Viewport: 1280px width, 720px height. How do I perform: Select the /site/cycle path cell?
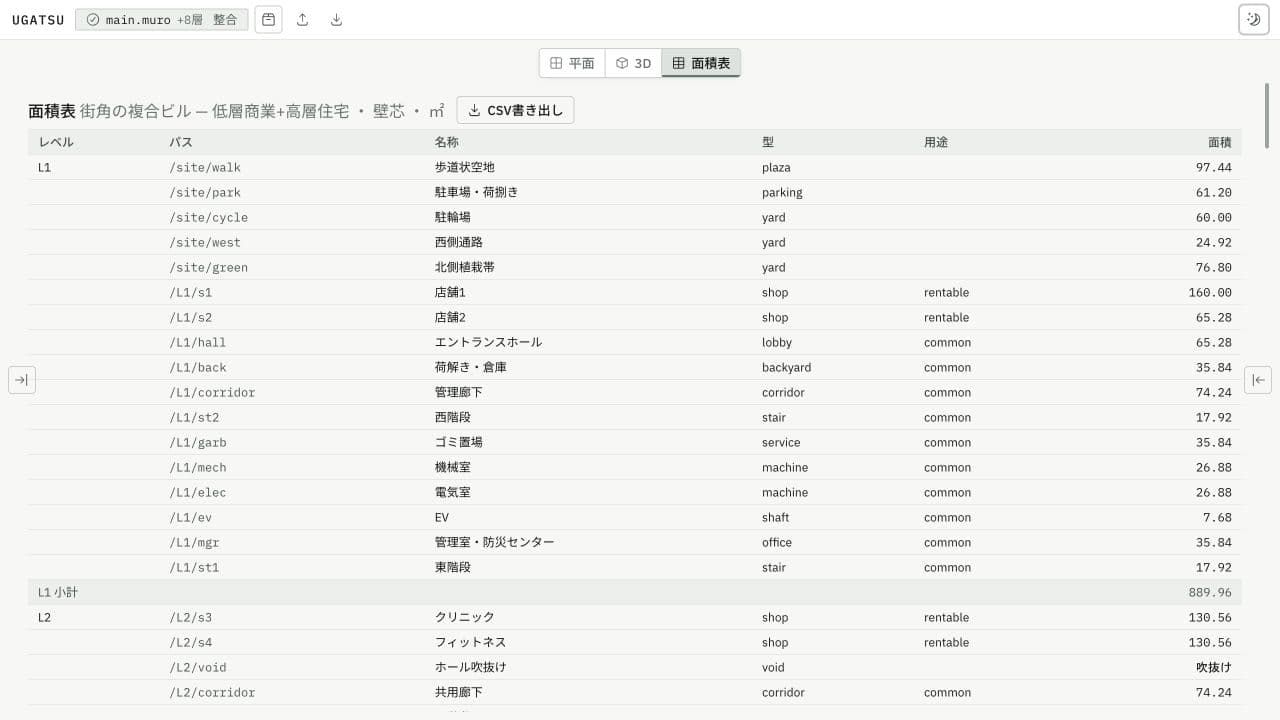pos(209,217)
